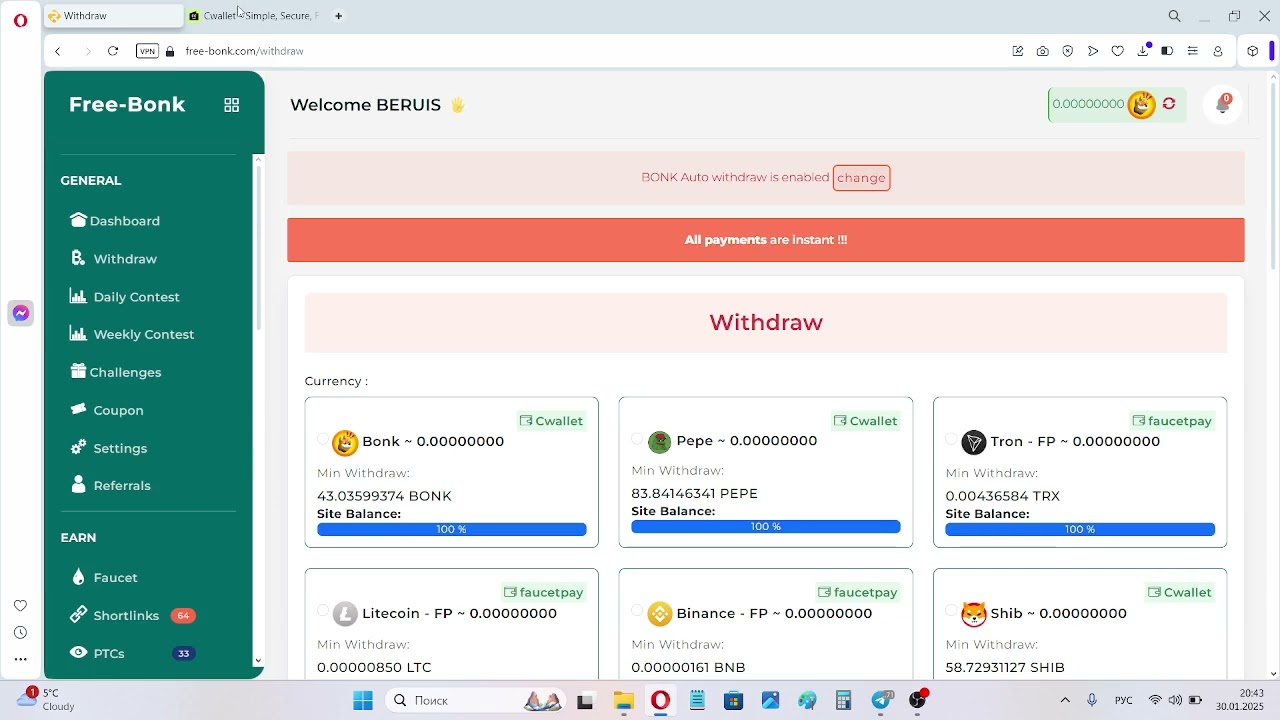Image resolution: width=1280 pixels, height=720 pixels.
Task: Open the Windows Start button
Action: [x=363, y=701]
